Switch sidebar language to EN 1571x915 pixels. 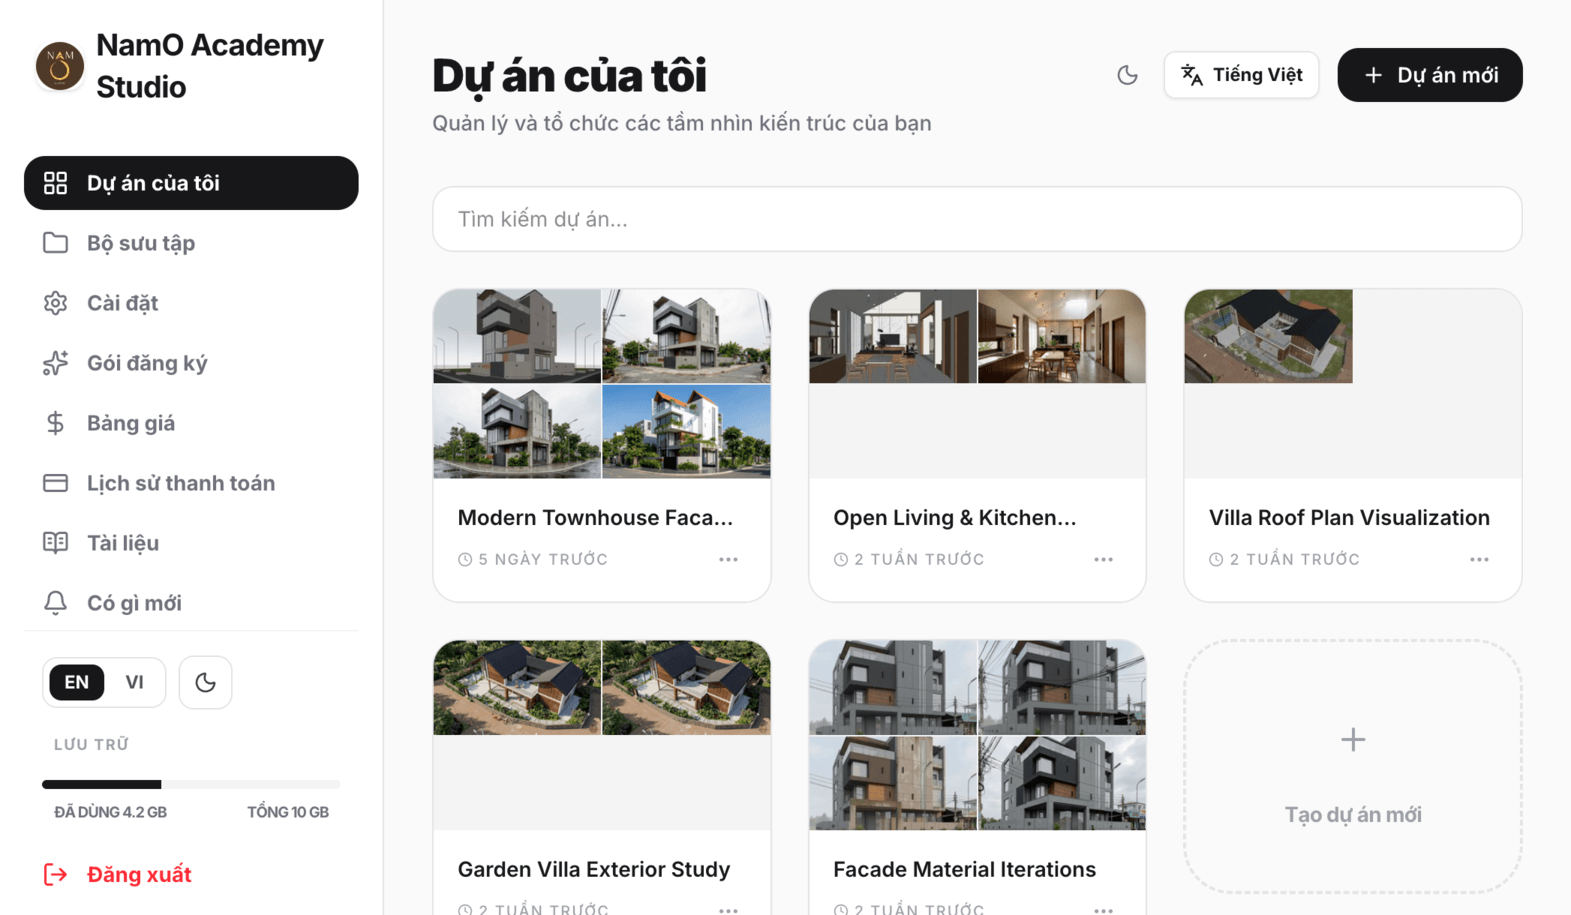pos(77,682)
